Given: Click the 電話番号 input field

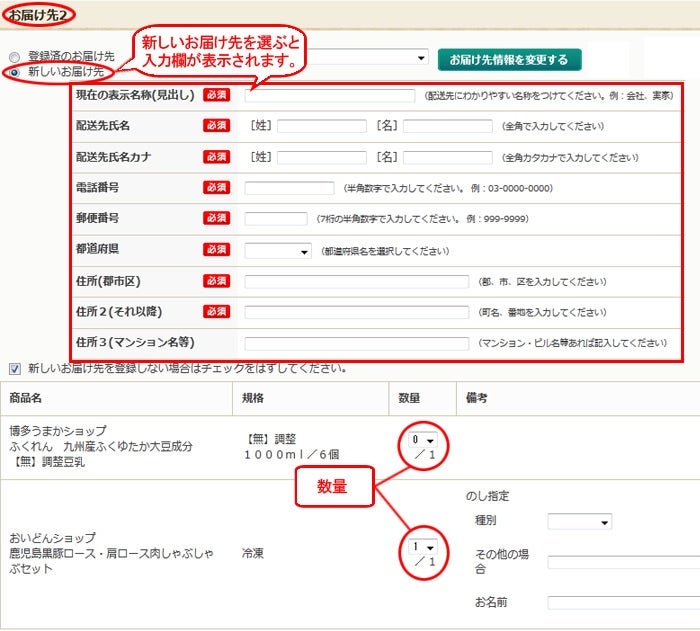Looking at the screenshot, I should coord(289,188).
